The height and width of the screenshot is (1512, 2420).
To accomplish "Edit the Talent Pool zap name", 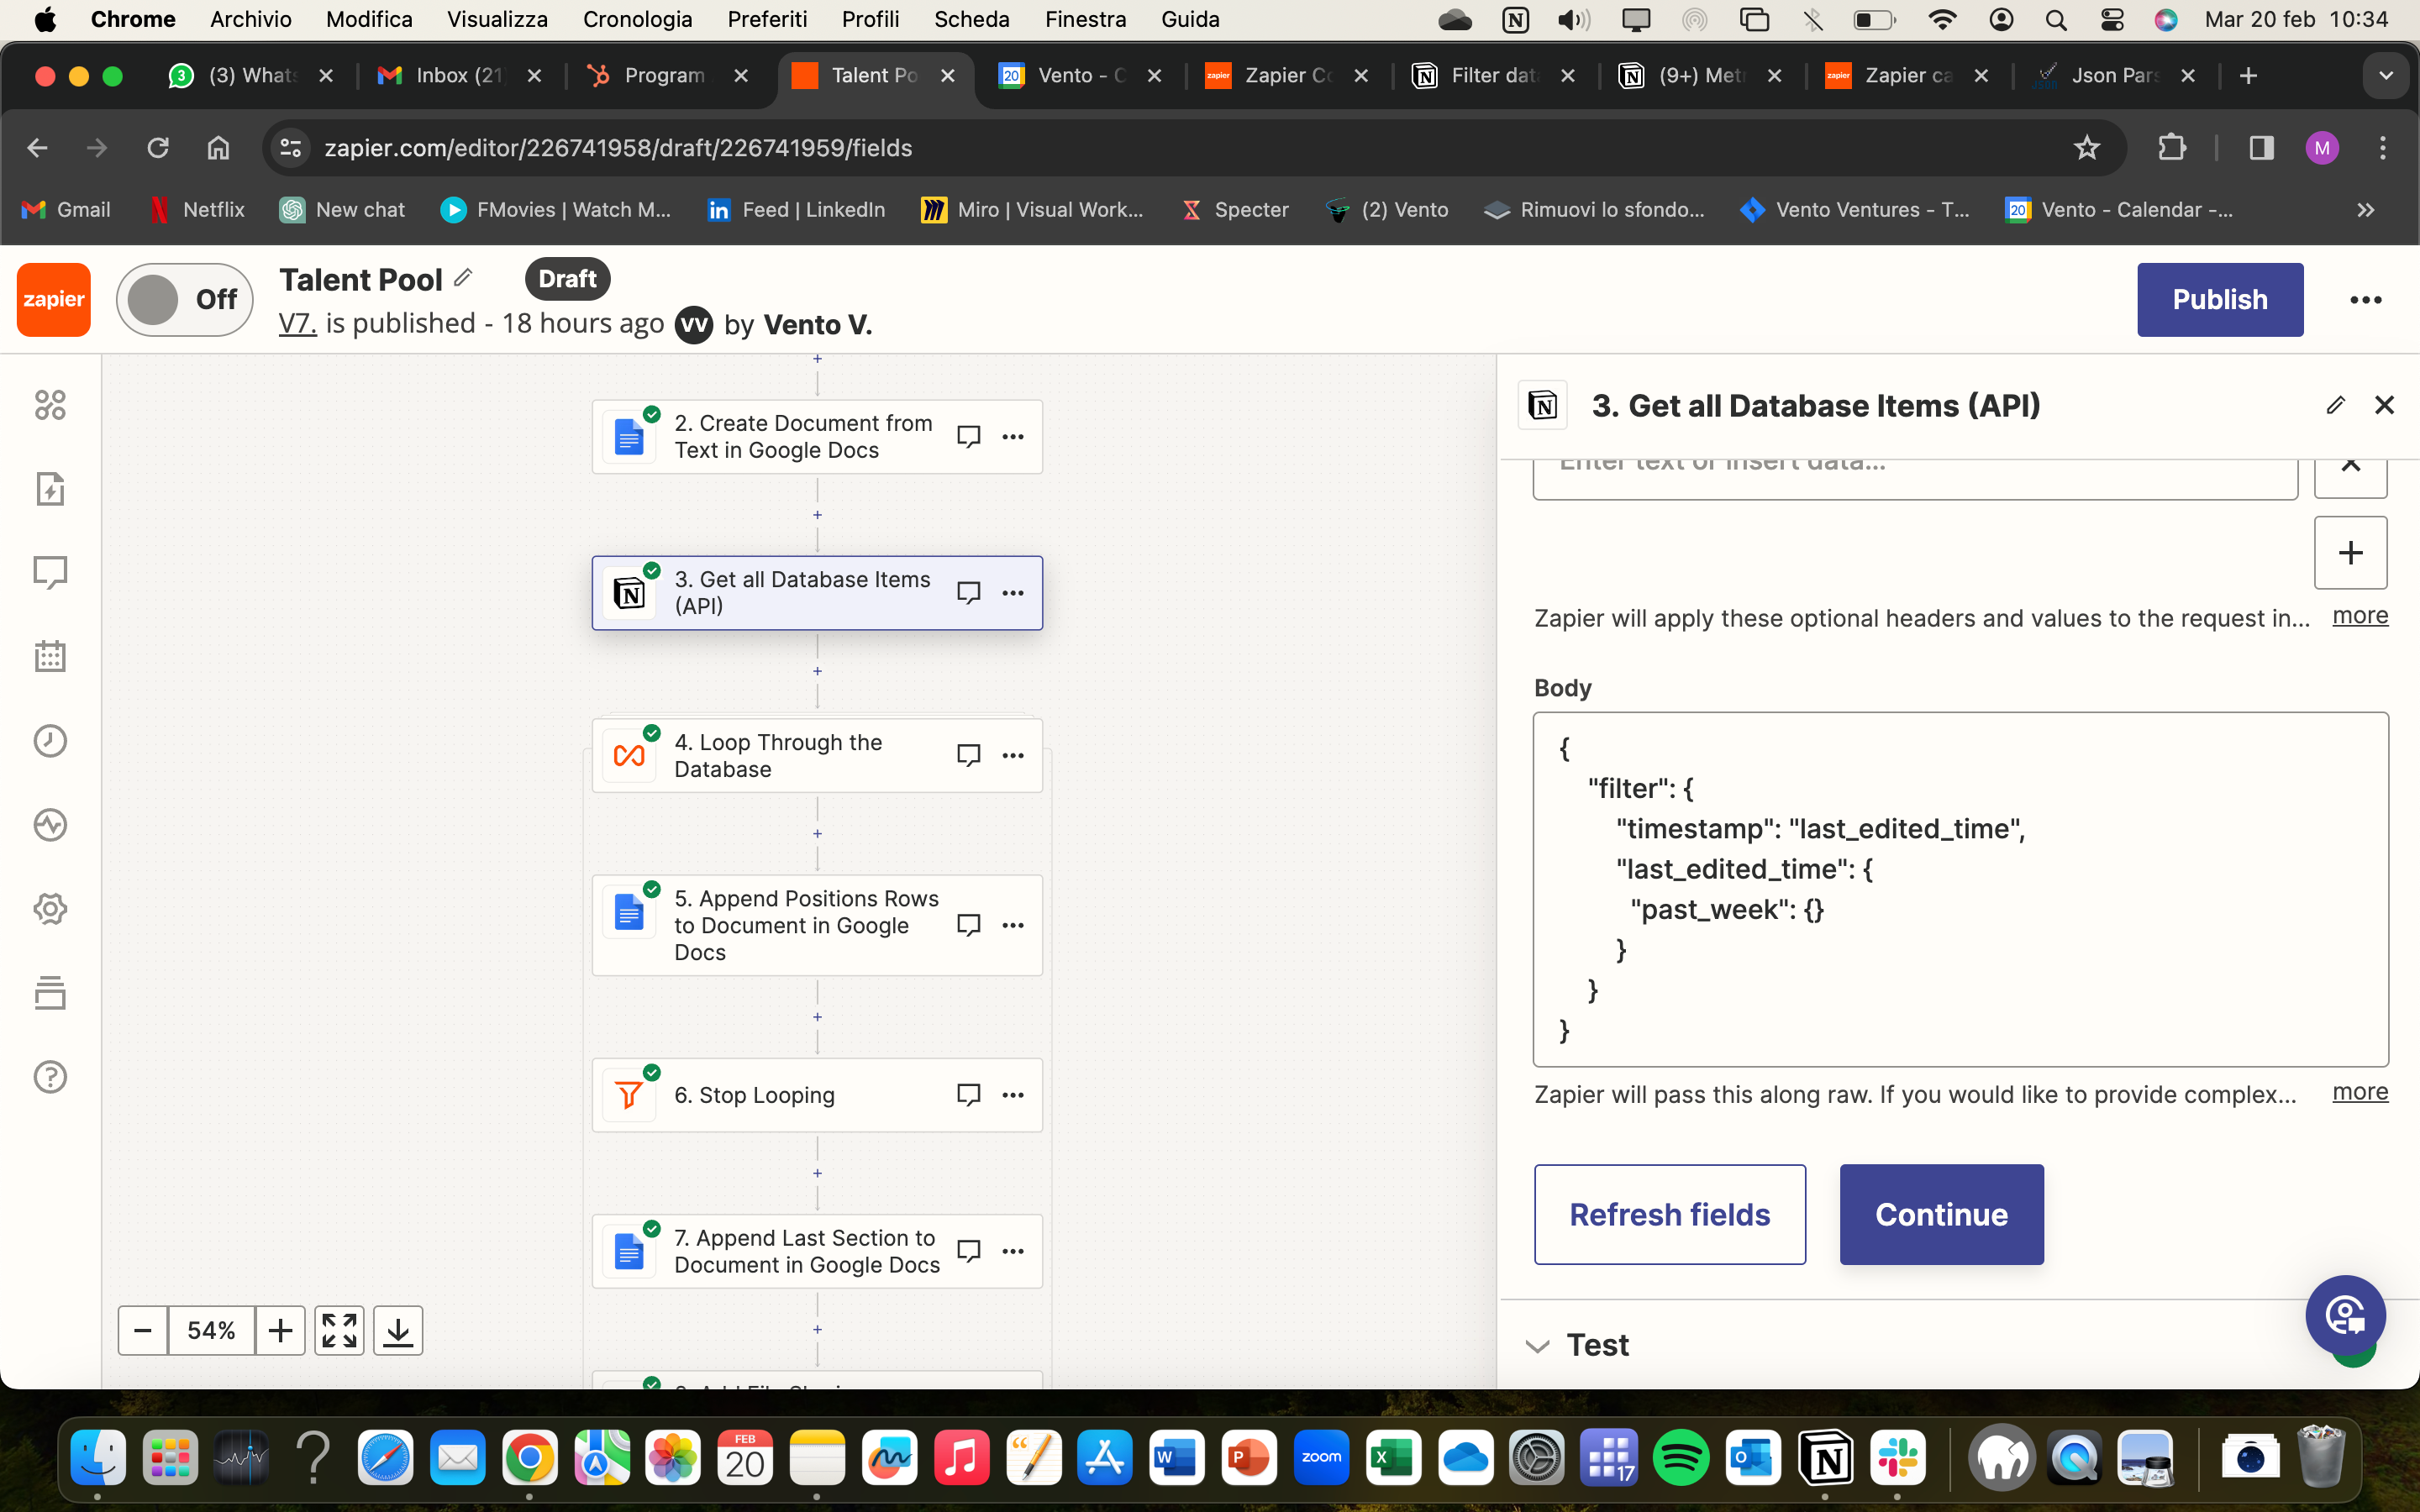I will (x=463, y=278).
